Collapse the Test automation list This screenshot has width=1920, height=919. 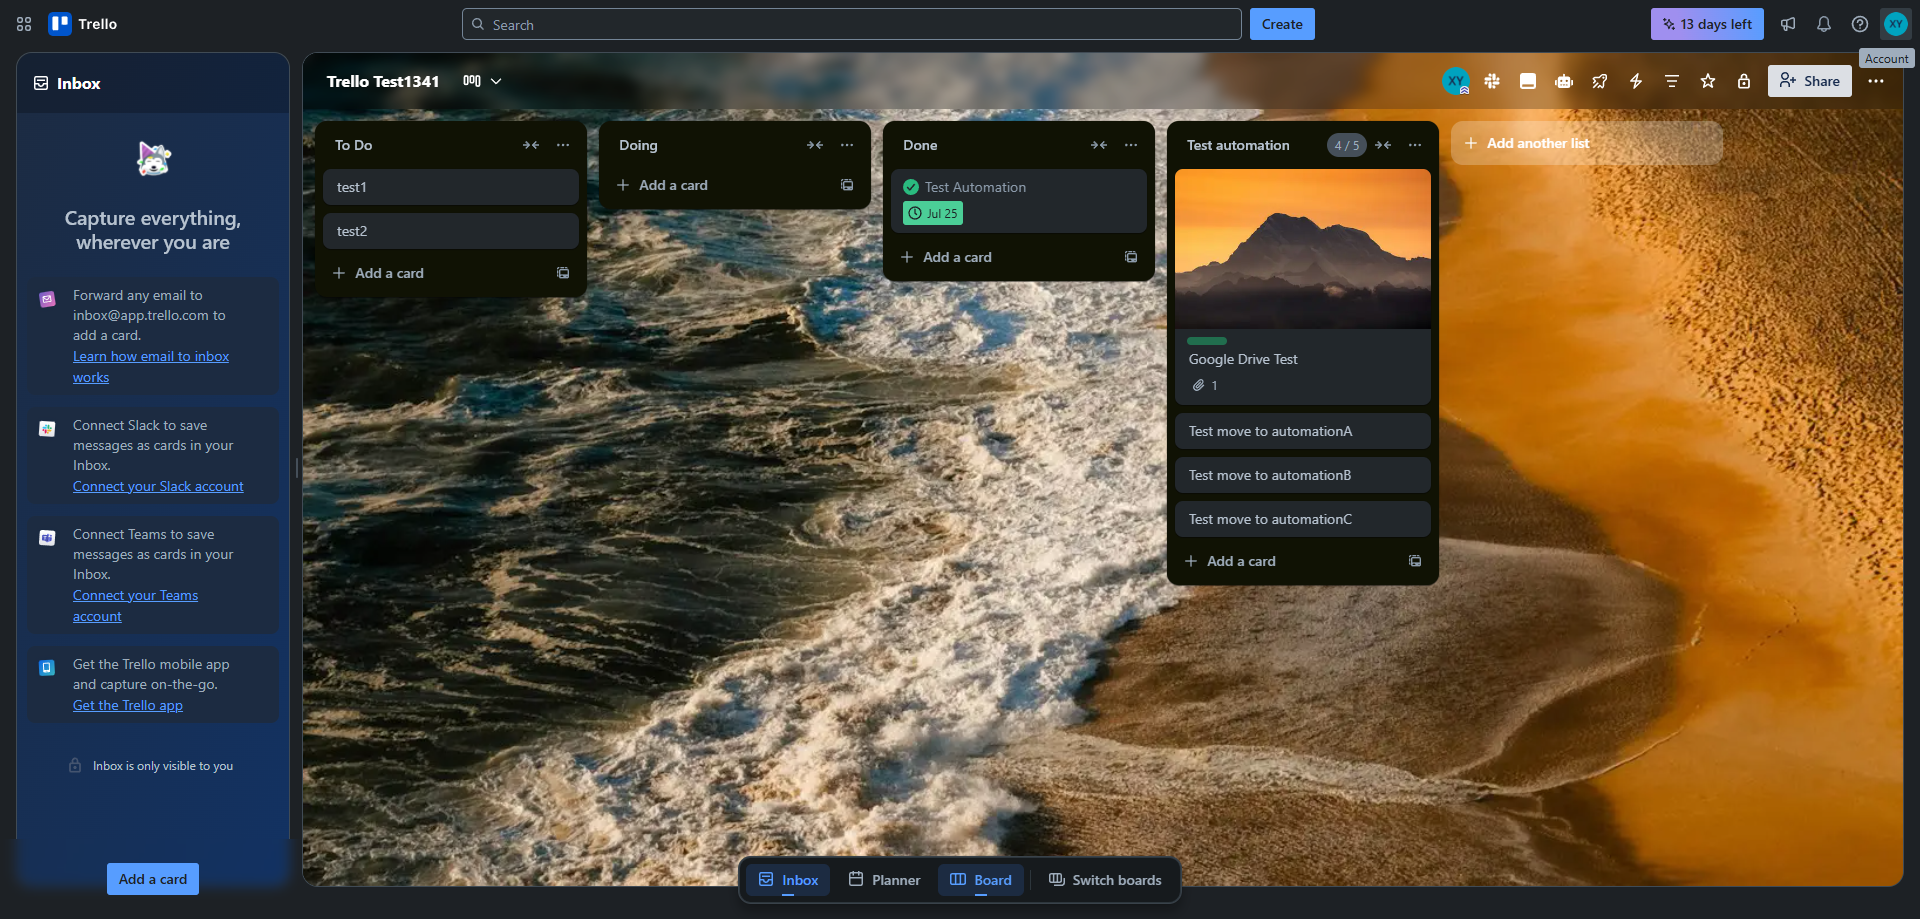(x=1383, y=145)
